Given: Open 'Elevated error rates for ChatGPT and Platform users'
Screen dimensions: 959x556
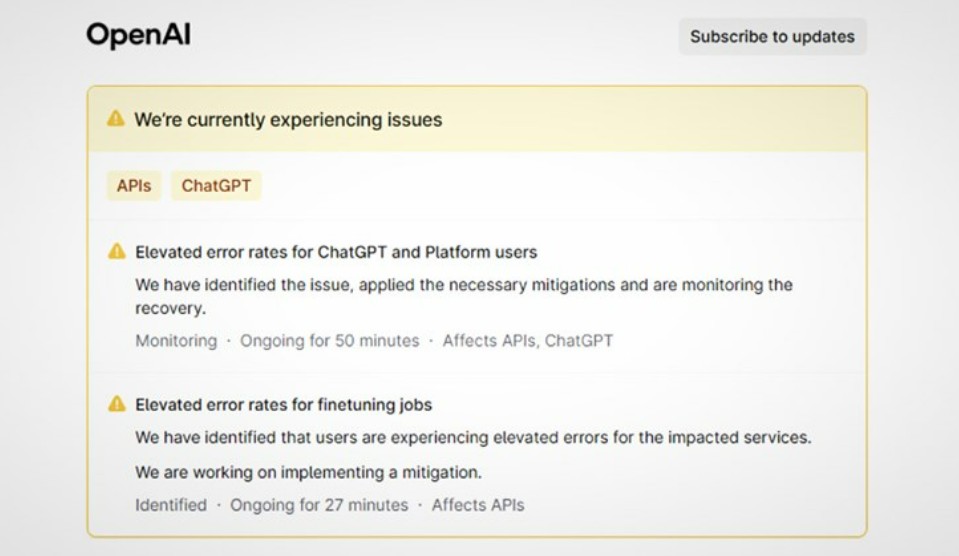Looking at the screenshot, I should point(336,252).
